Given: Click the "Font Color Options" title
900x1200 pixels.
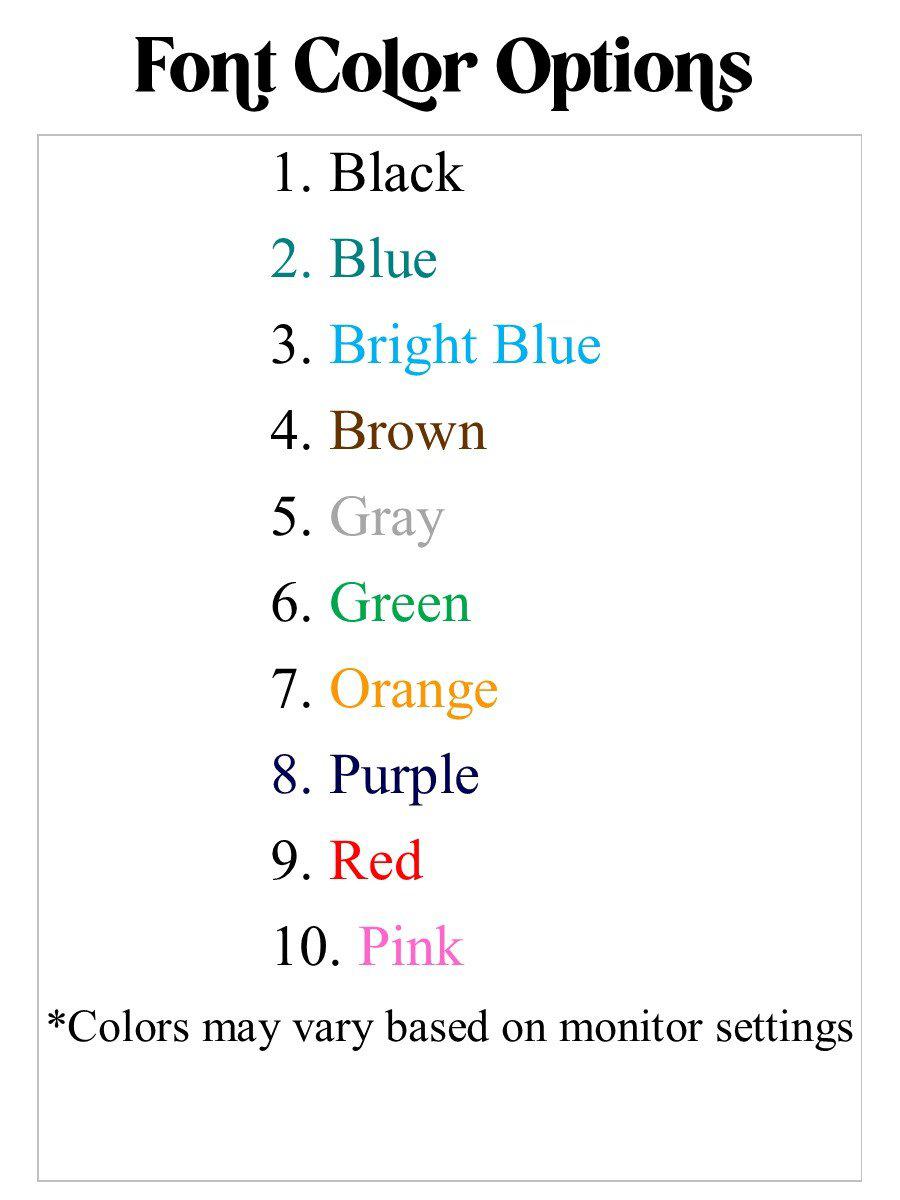Looking at the screenshot, I should point(443,68).
